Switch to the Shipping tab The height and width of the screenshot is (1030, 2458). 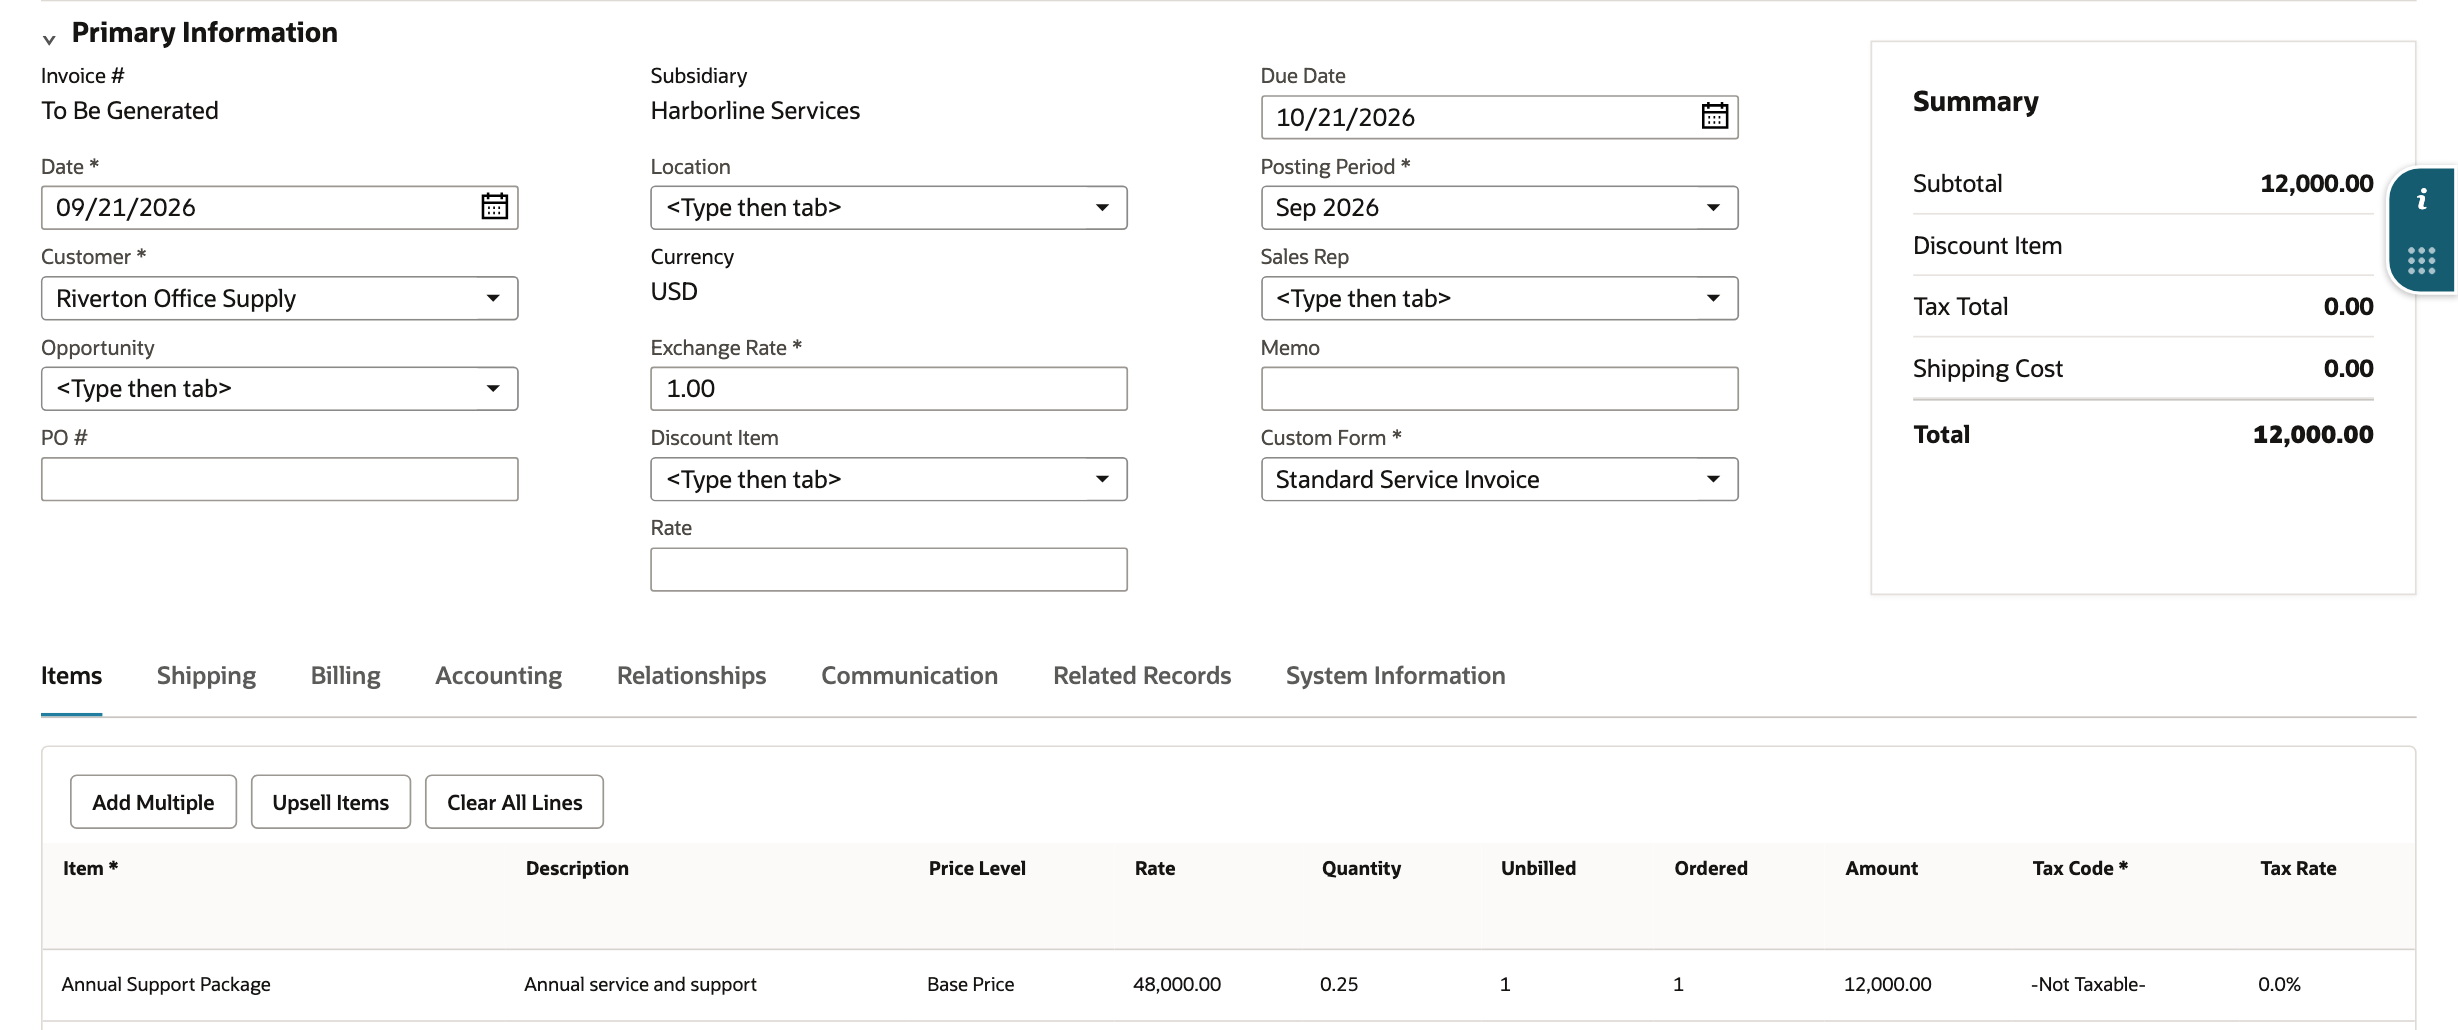[x=206, y=676]
